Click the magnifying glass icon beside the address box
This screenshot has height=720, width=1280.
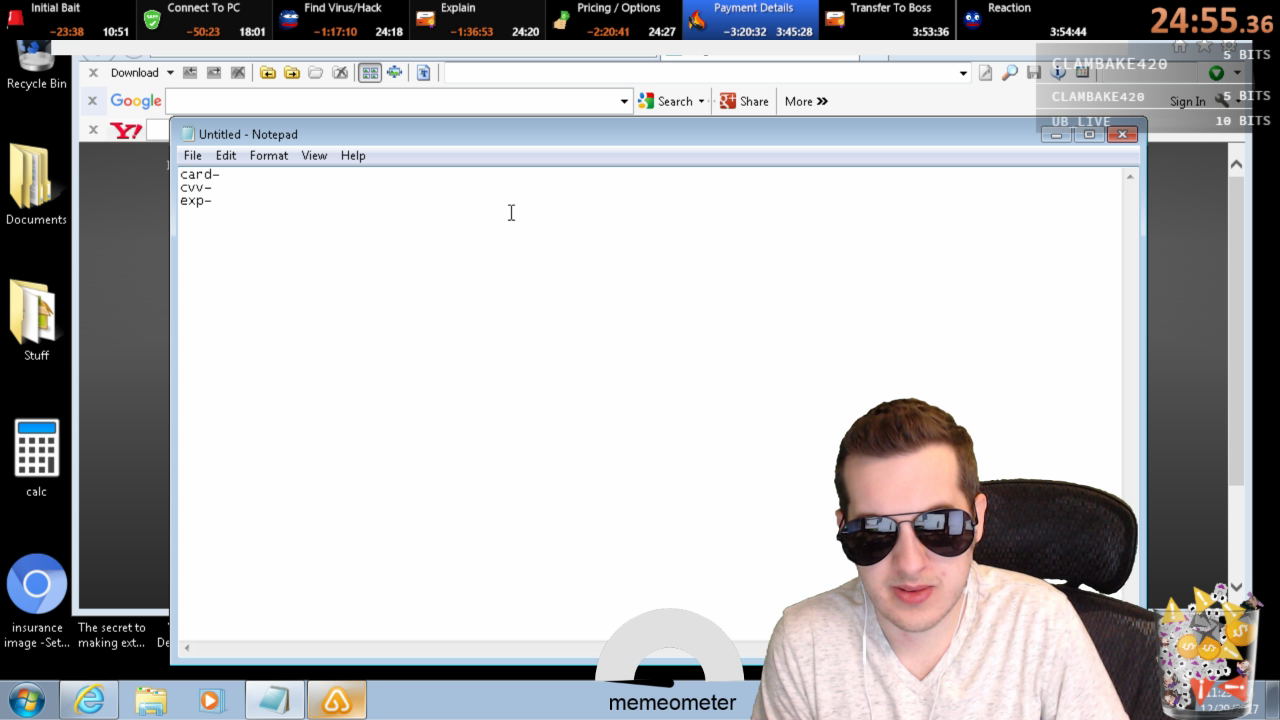pos(1010,73)
